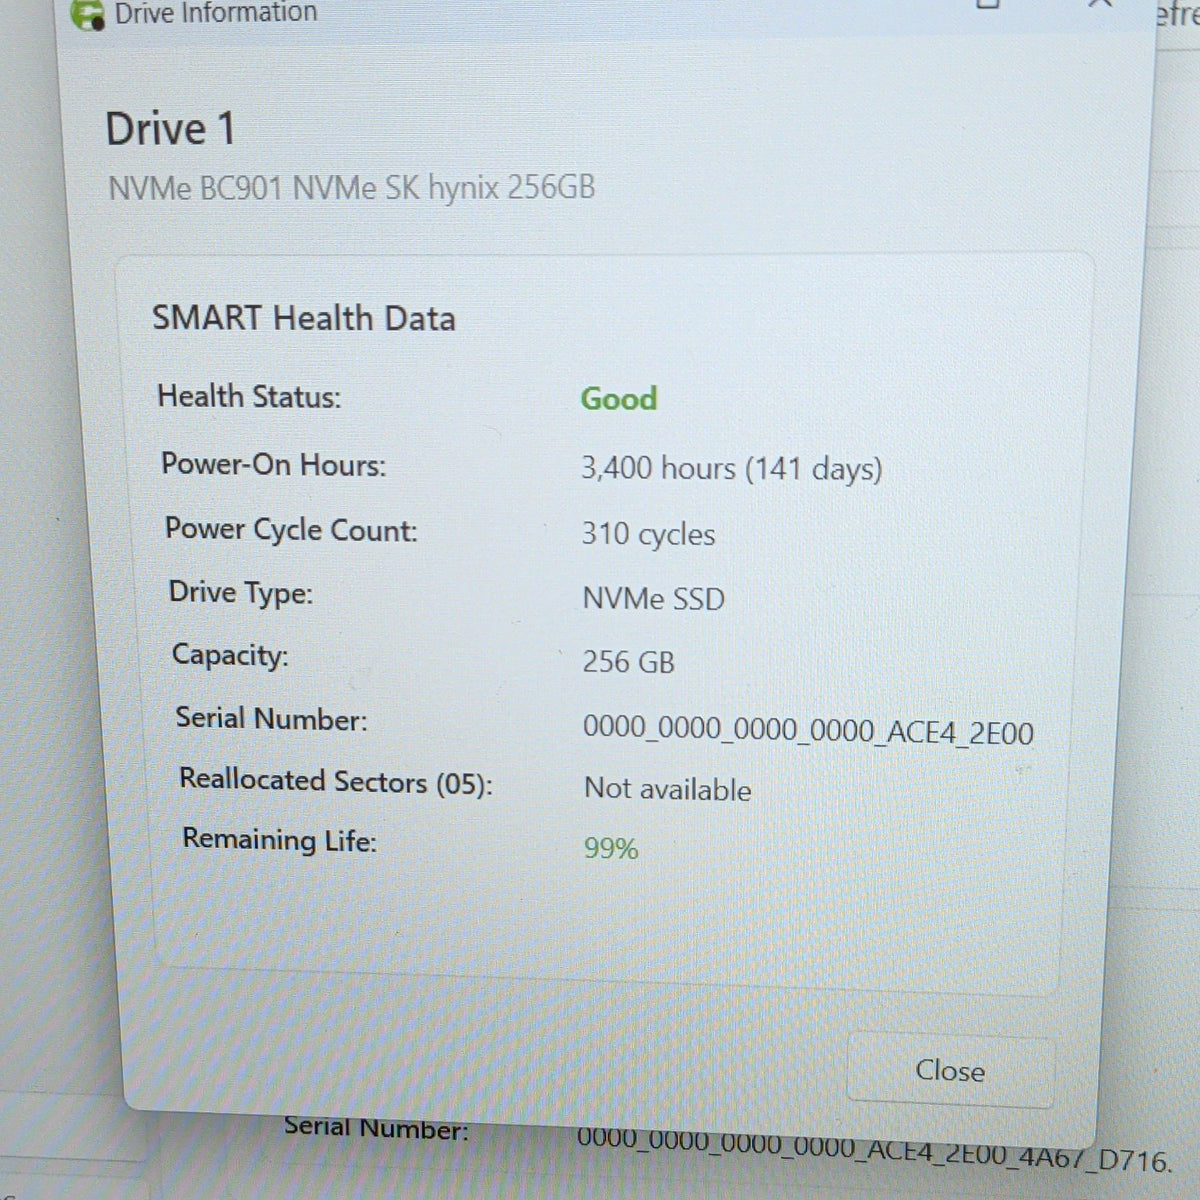Click the 'Serial Number:' label in background window
1200x1200 pixels.
376,1128
